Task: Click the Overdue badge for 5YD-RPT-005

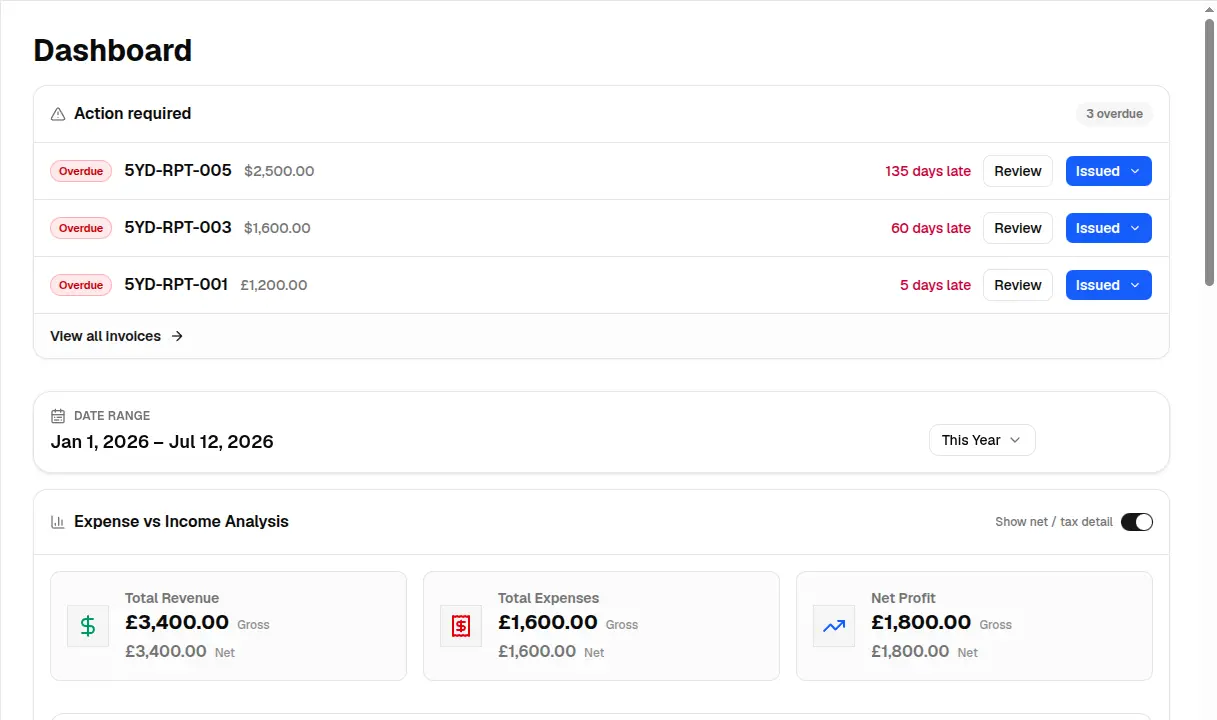Action: tap(81, 171)
